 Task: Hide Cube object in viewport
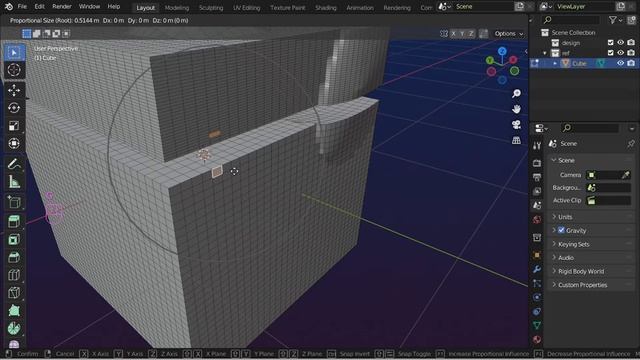click(x=620, y=63)
